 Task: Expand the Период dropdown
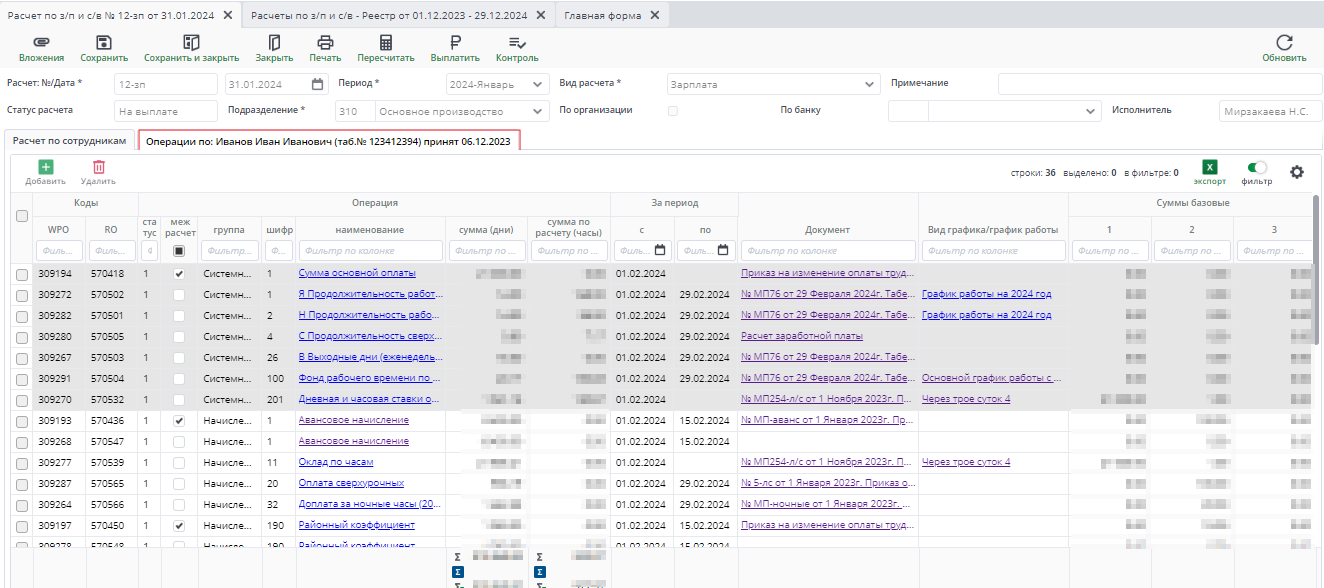pyautogui.click(x=539, y=85)
